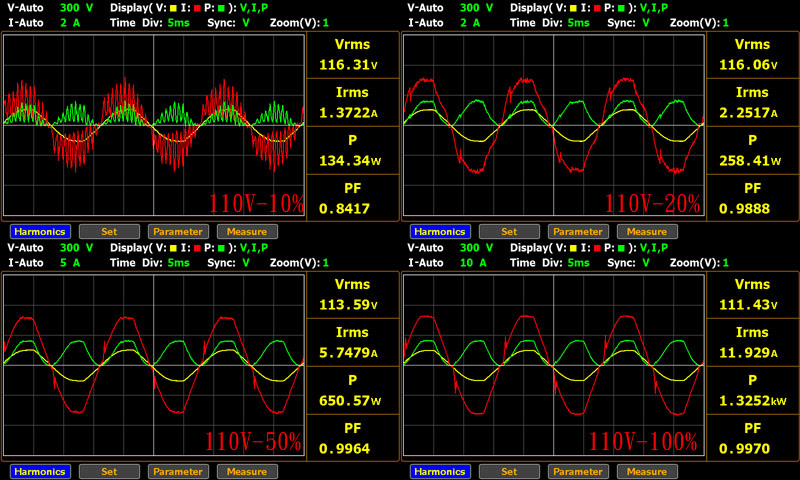Open Parameter in the 110V-20% panel

click(x=578, y=232)
